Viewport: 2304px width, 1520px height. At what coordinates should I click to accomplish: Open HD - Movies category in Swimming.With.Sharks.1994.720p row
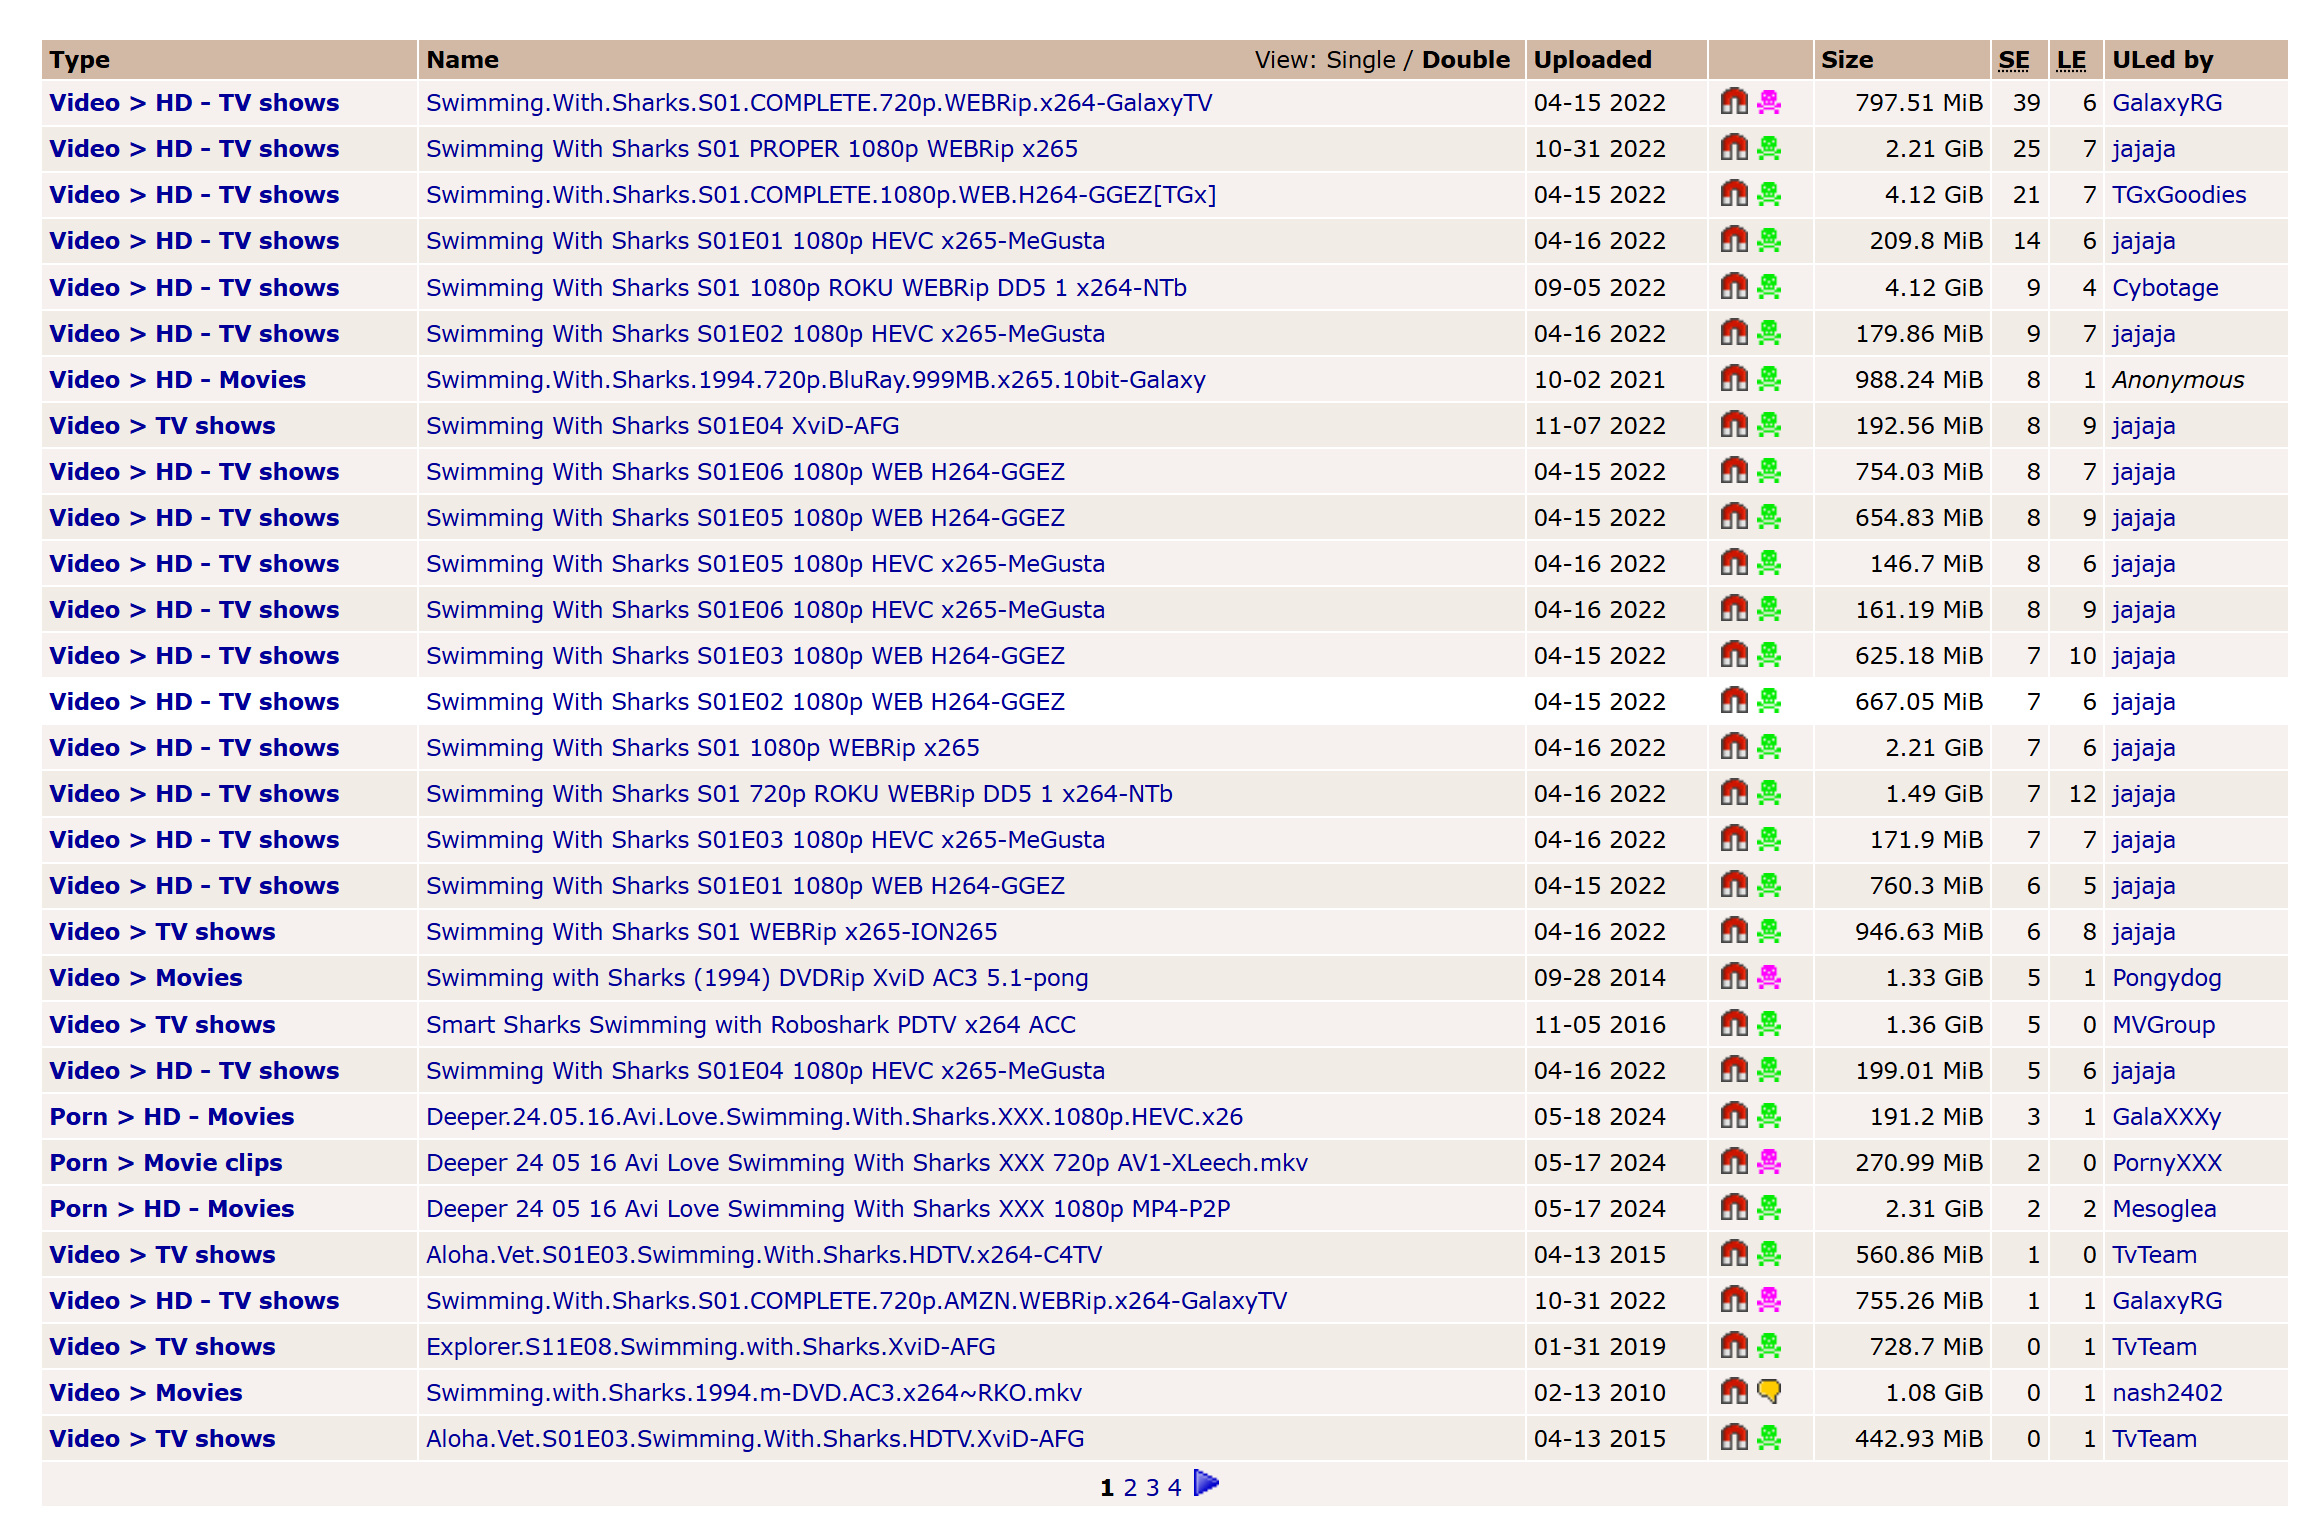(230, 380)
